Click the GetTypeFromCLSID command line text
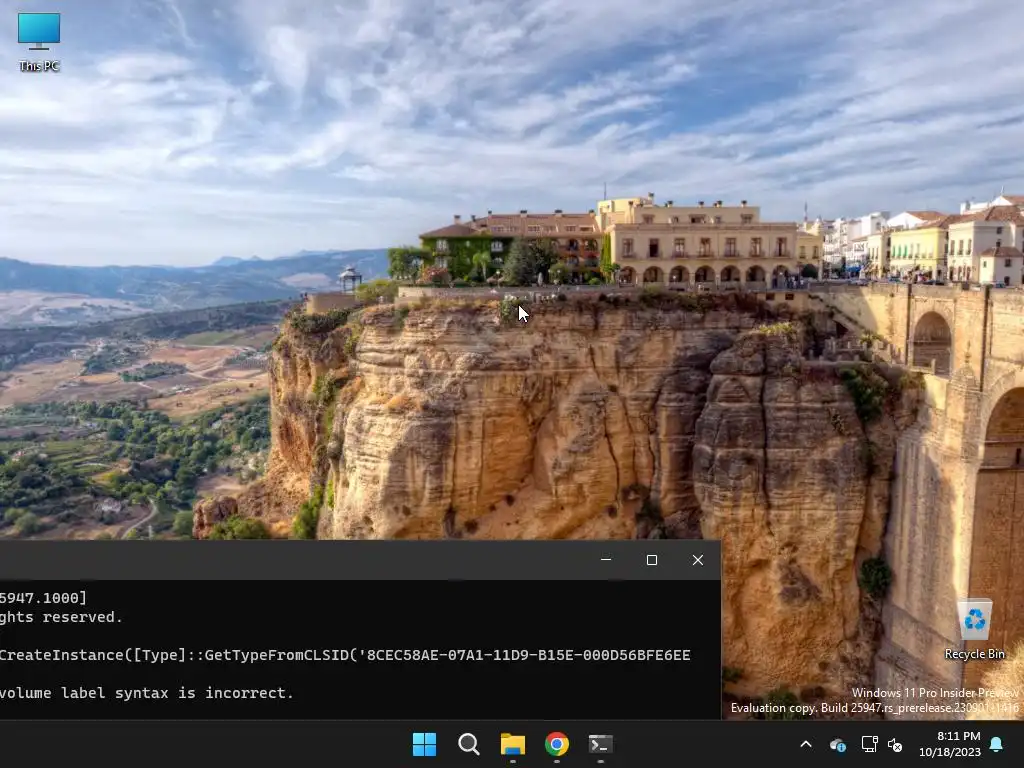This screenshot has height=768, width=1024. tap(345, 654)
